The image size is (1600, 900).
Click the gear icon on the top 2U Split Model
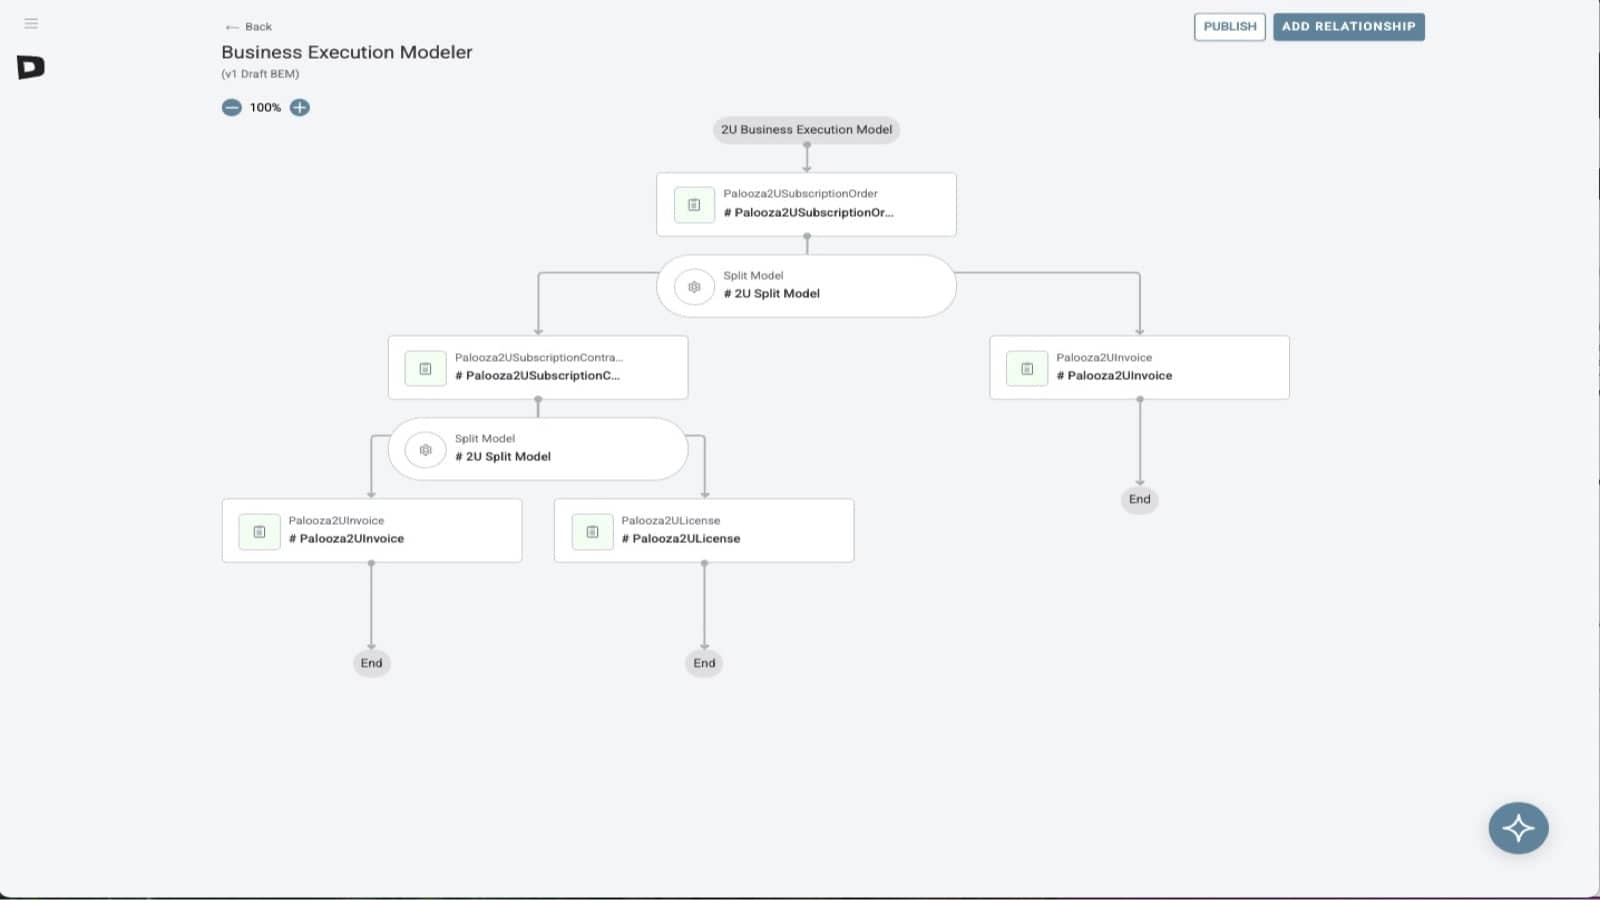[x=693, y=286]
